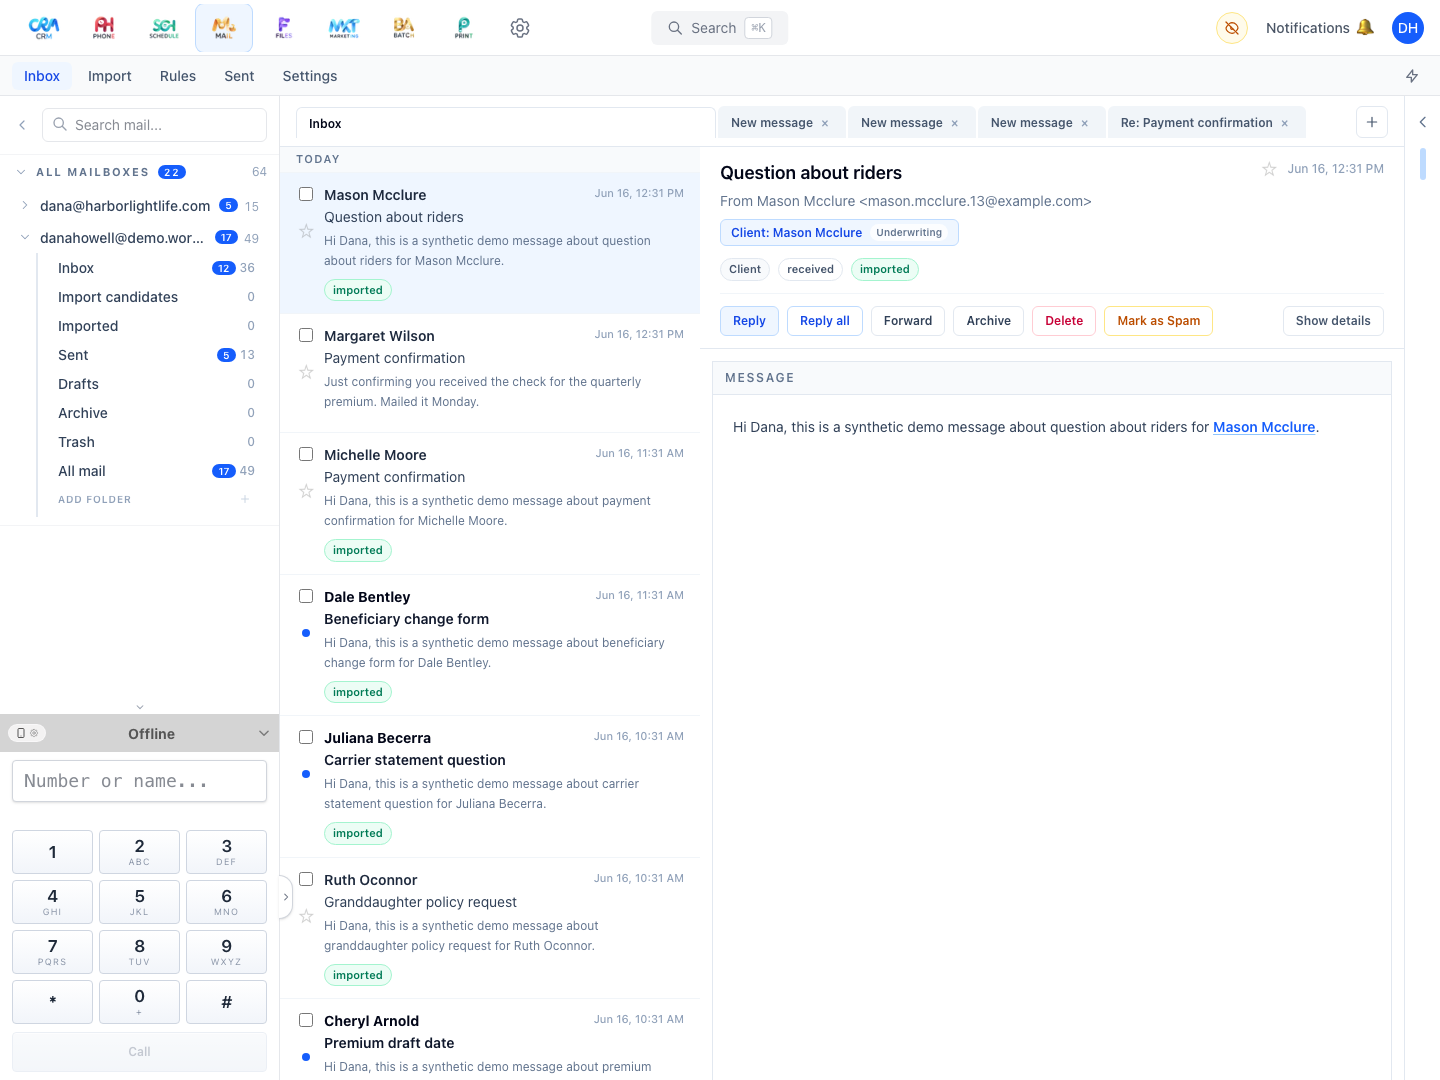This screenshot has height=1080, width=1440.
Task: Click the chevron above the phone panel
Action: pyautogui.click(x=140, y=707)
